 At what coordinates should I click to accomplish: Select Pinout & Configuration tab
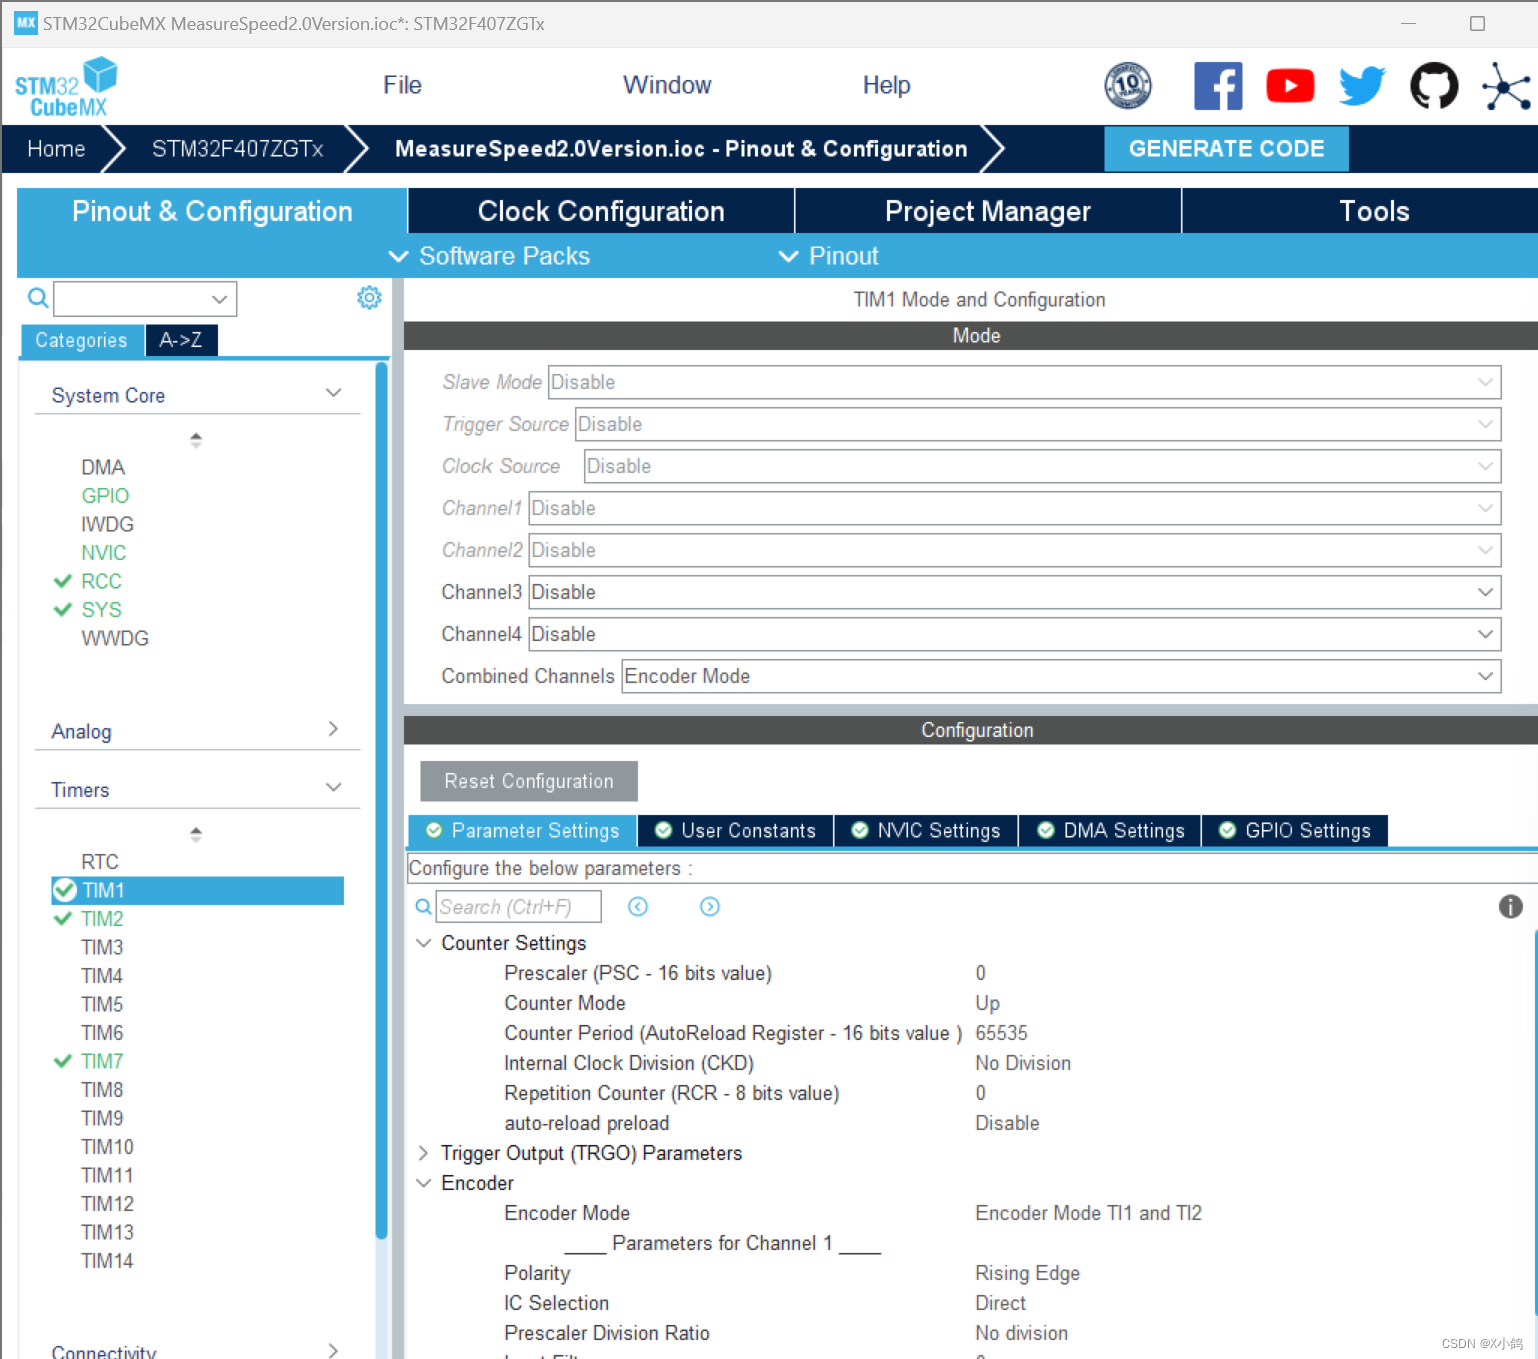(x=212, y=211)
